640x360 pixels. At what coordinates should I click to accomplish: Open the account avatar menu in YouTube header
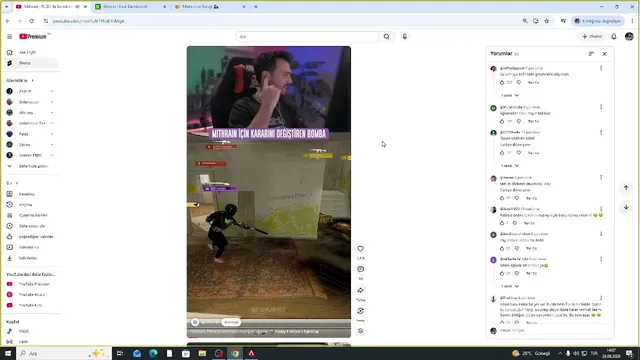click(x=629, y=36)
